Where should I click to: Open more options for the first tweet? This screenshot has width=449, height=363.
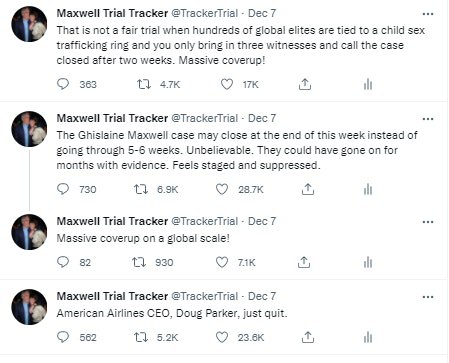[428, 14]
